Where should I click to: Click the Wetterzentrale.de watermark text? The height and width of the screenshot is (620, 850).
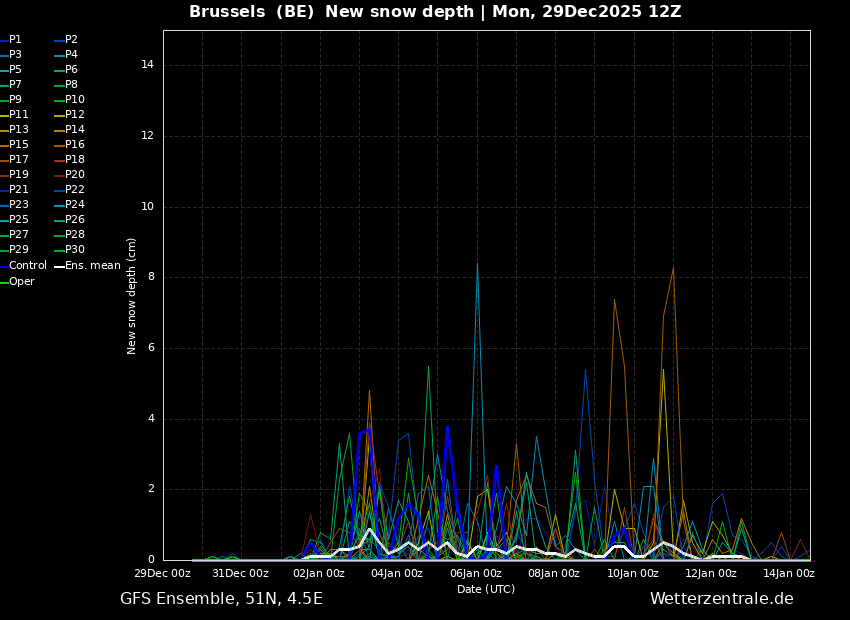pyautogui.click(x=722, y=599)
